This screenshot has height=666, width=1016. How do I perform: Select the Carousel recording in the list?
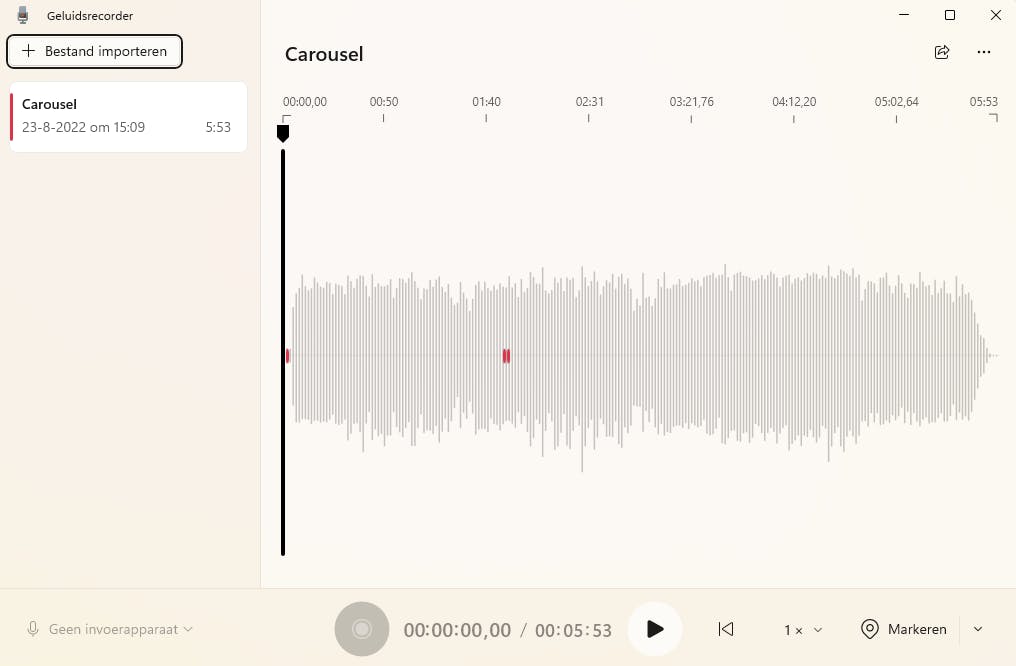pos(128,116)
